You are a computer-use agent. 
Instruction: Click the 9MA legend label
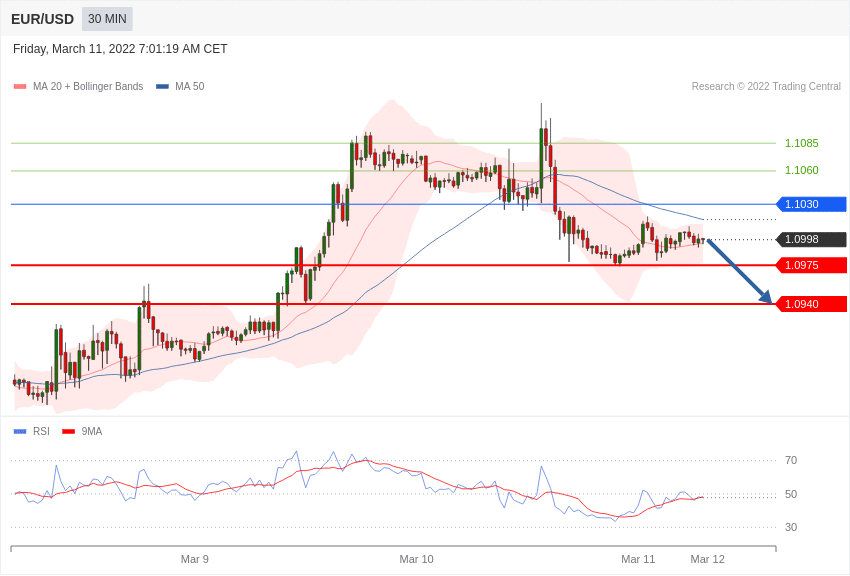click(x=92, y=431)
